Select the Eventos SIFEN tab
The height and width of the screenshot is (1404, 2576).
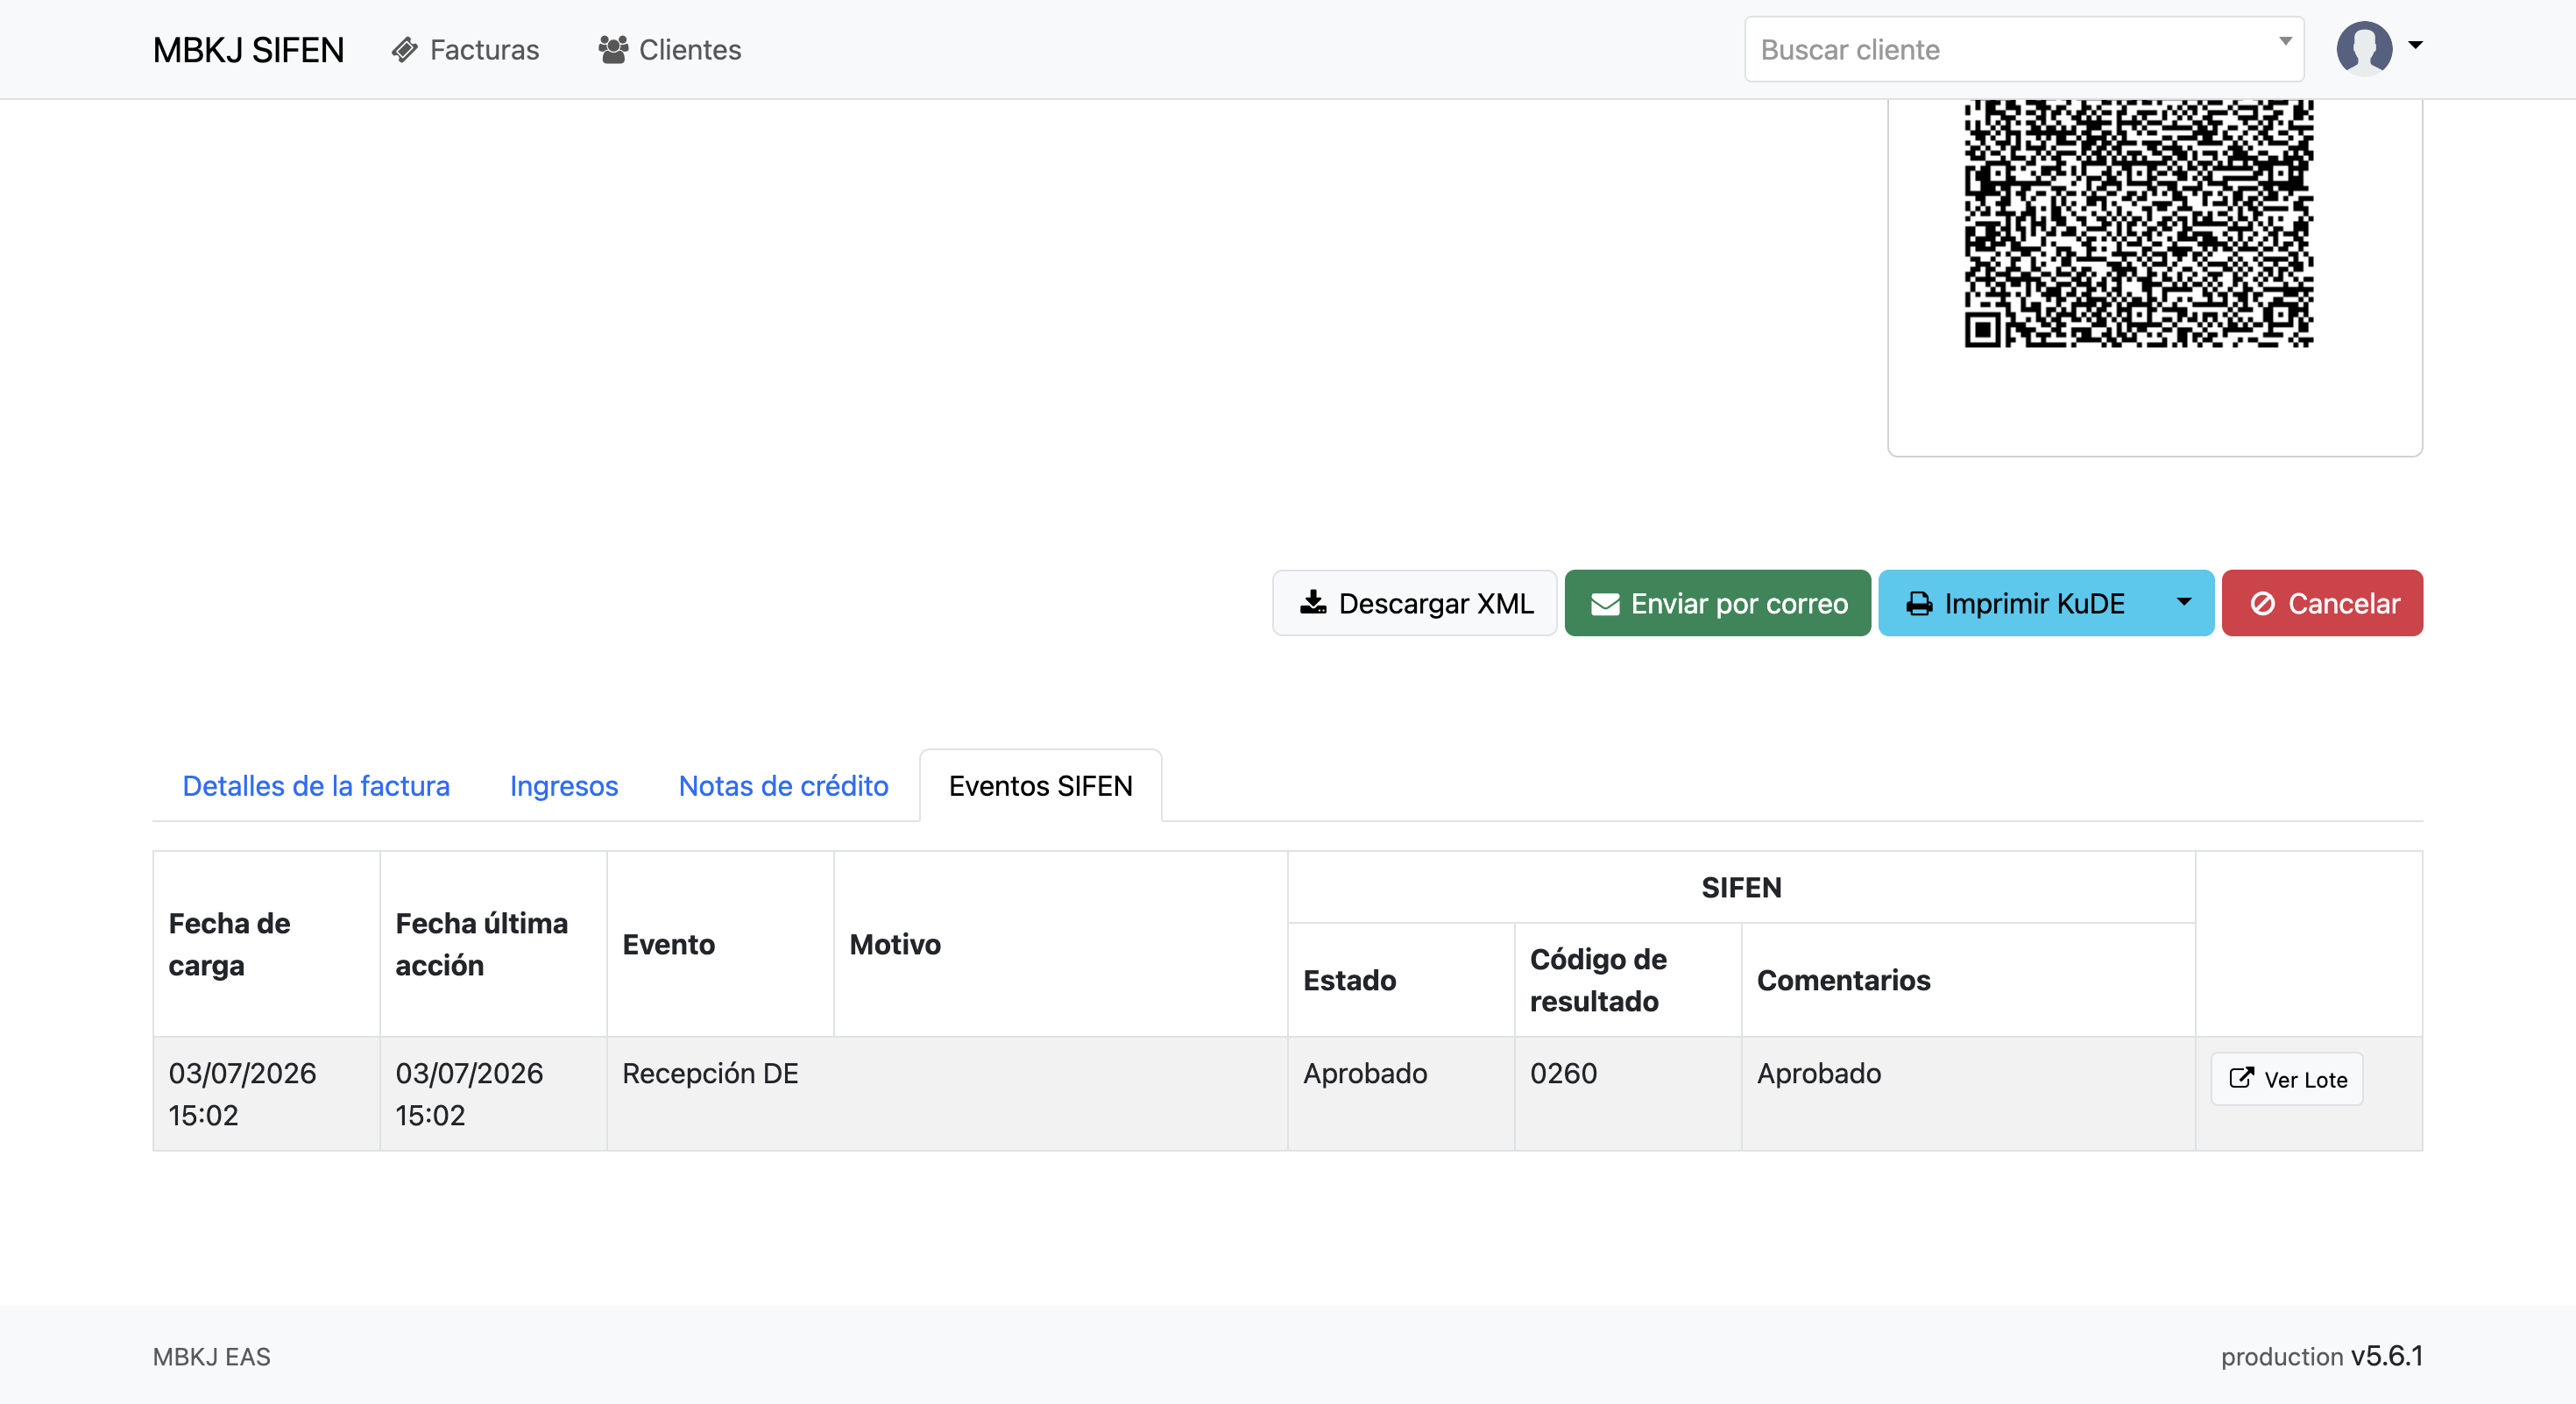point(1040,786)
